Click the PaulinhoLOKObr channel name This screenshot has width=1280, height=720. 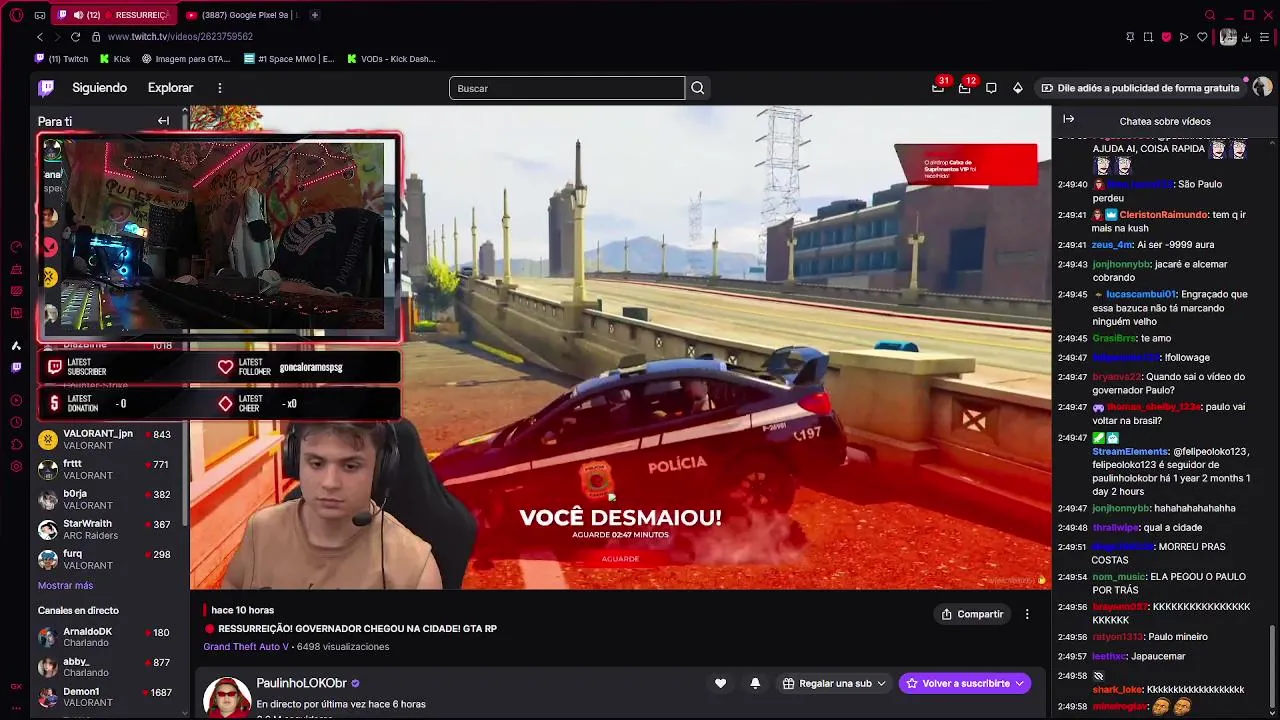[301, 683]
